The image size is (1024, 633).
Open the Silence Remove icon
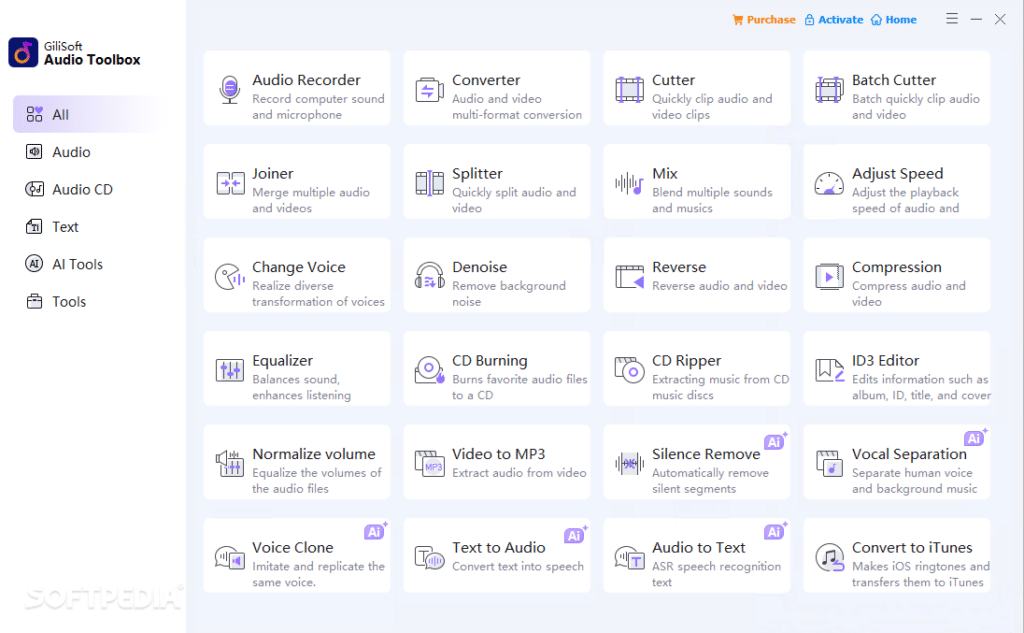pyautogui.click(x=629, y=464)
